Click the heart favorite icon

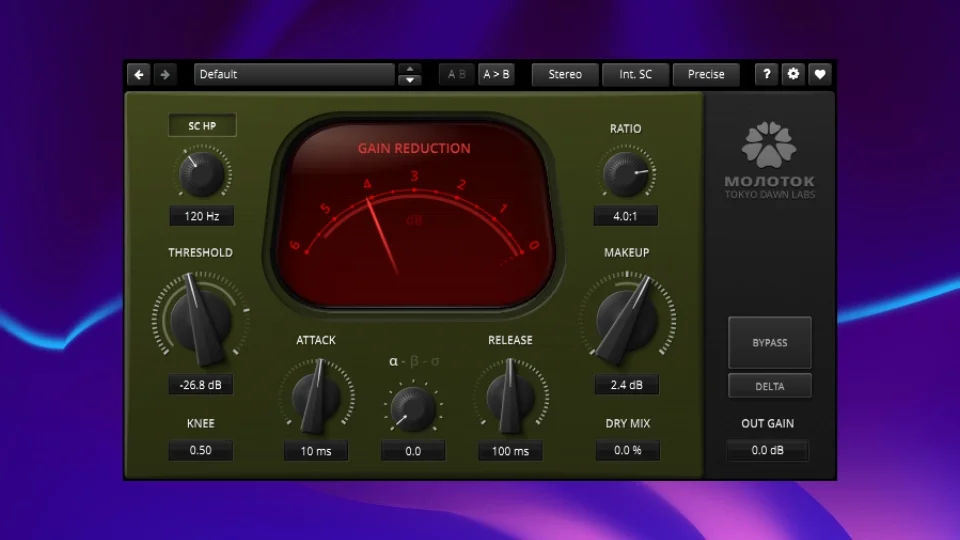pos(820,75)
